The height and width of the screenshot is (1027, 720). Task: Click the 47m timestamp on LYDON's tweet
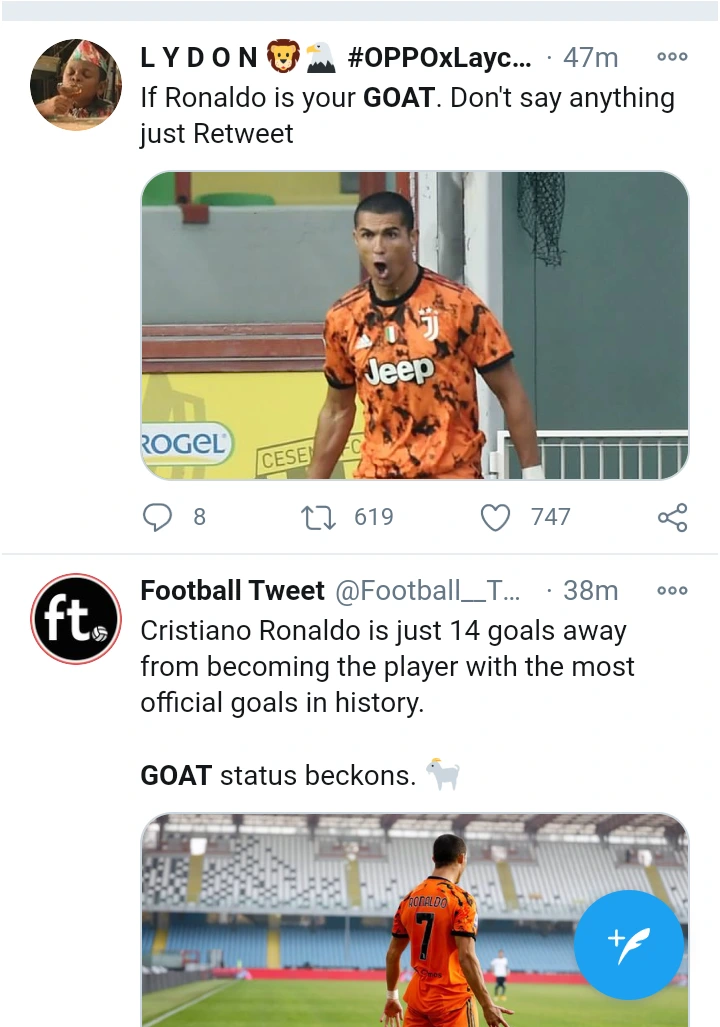click(x=590, y=57)
